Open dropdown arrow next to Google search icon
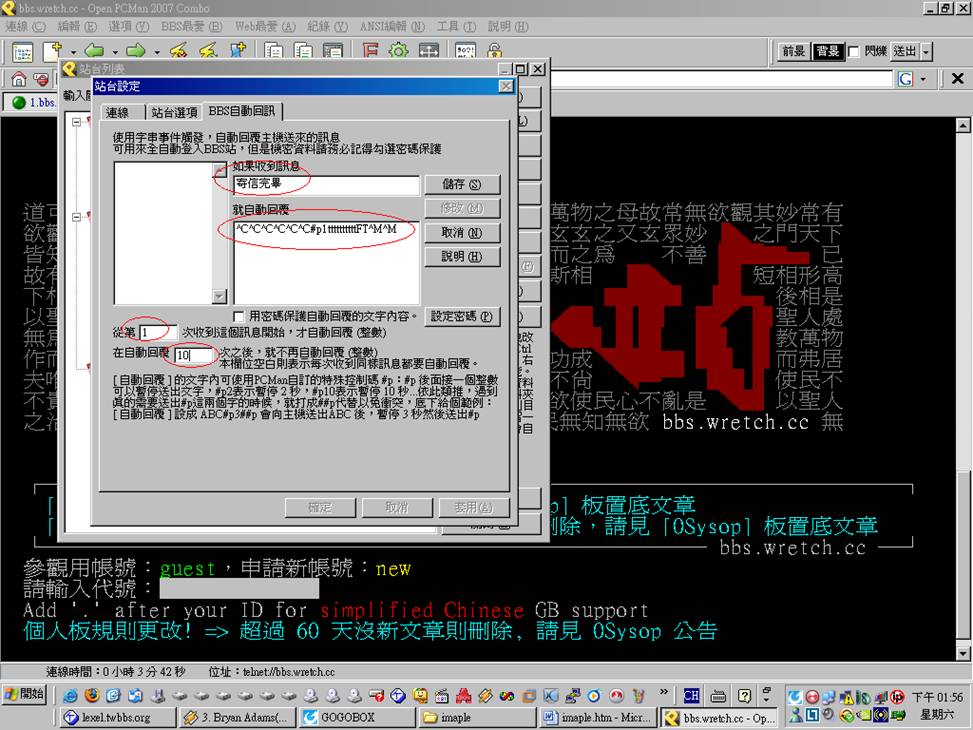 pos(922,79)
